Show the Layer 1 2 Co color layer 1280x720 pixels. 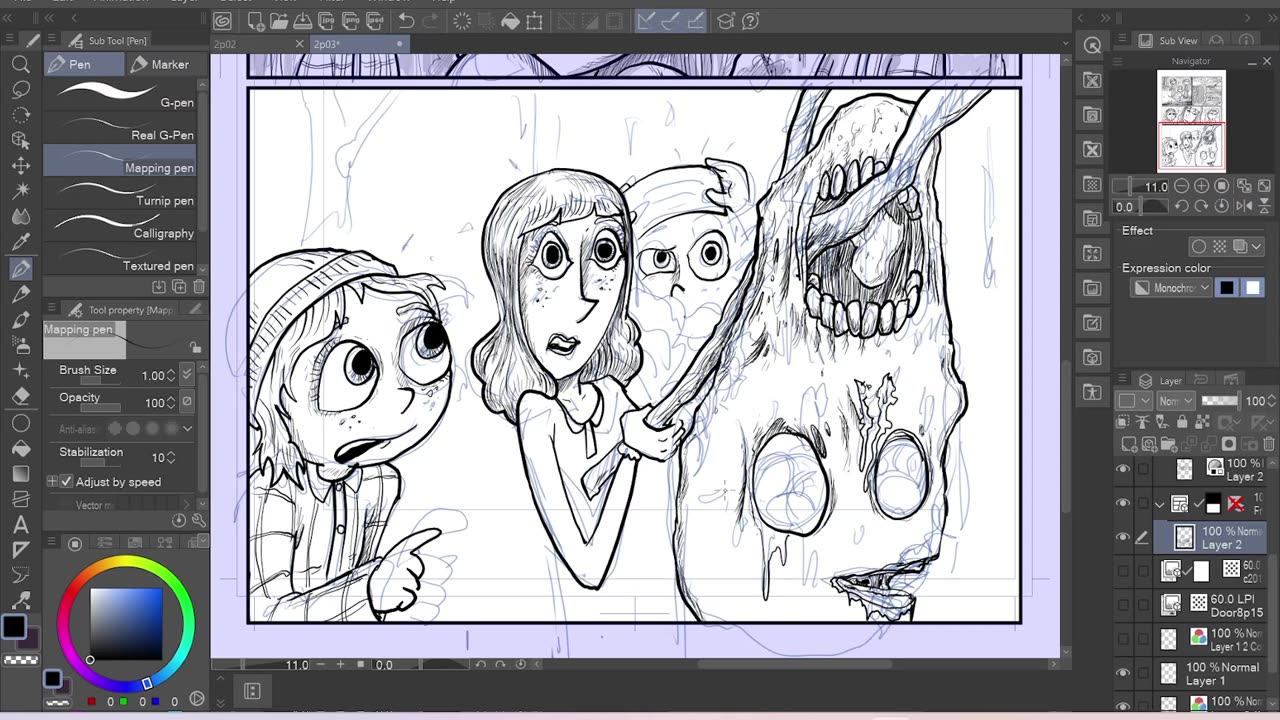coord(1123,639)
